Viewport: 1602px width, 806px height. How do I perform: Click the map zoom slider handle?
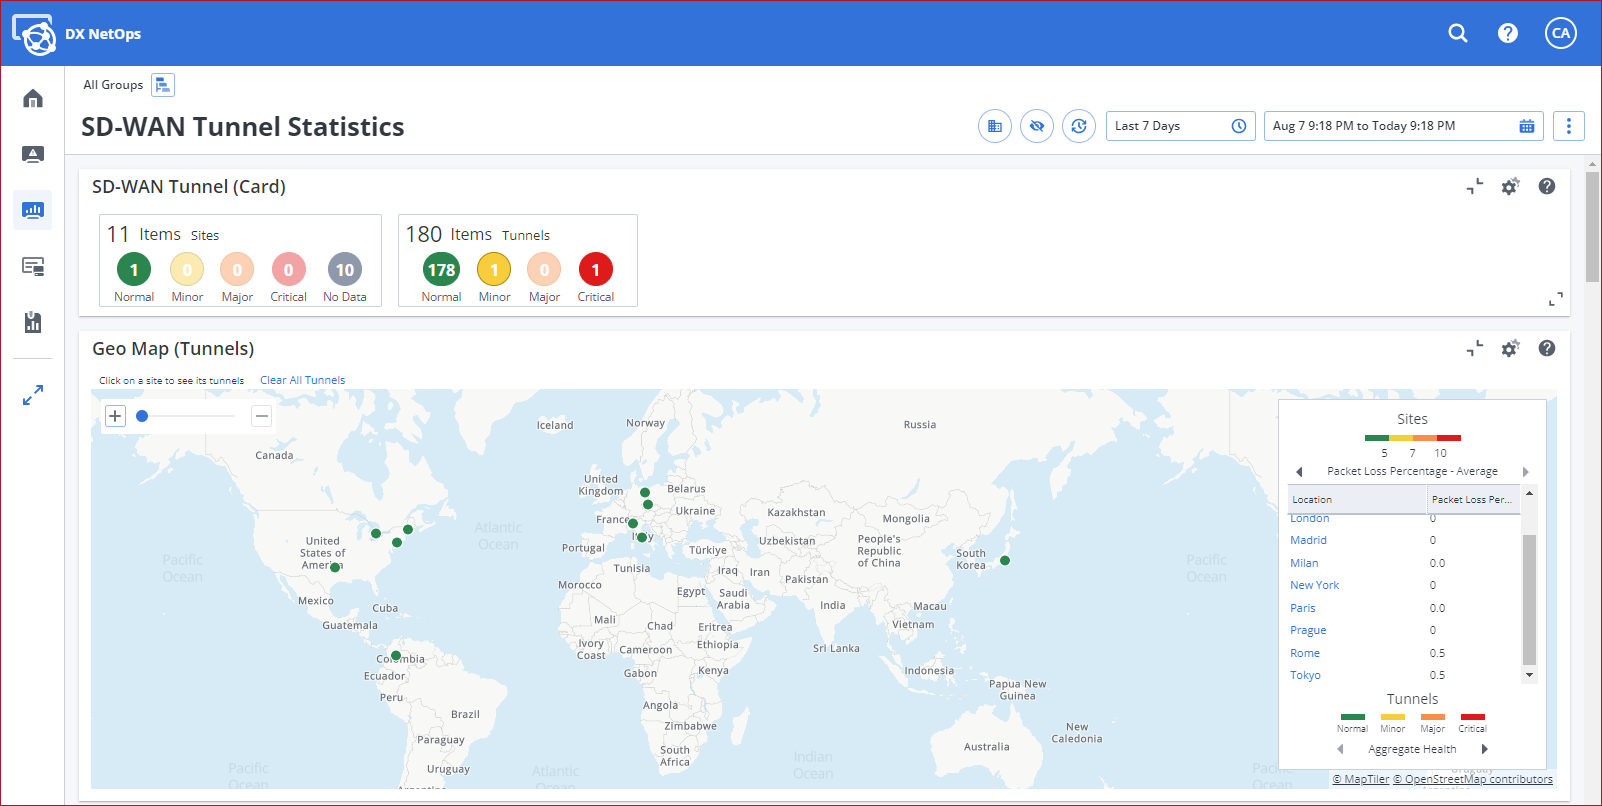click(142, 416)
